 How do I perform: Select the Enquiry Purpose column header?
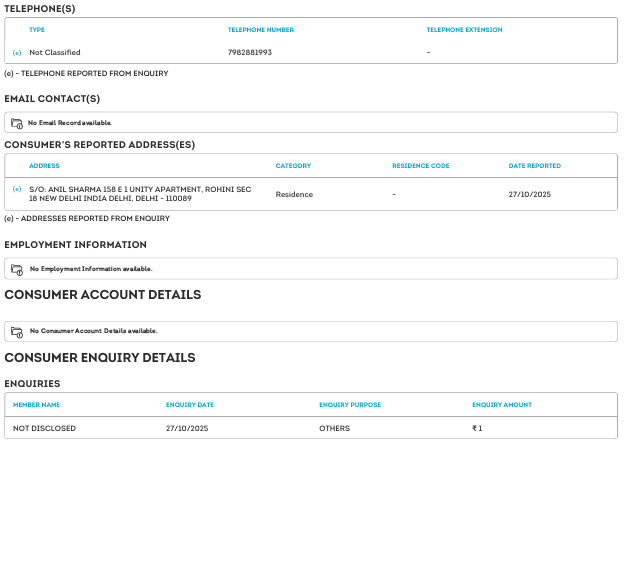tap(350, 405)
